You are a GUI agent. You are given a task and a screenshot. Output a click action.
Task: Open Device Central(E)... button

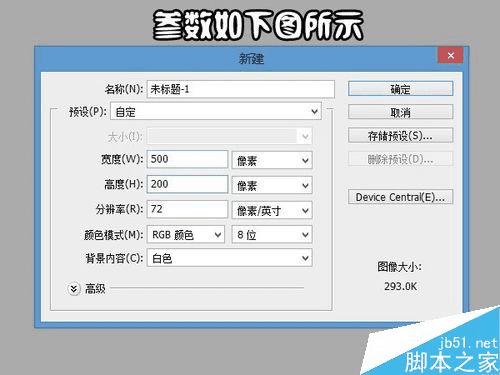coord(400,197)
